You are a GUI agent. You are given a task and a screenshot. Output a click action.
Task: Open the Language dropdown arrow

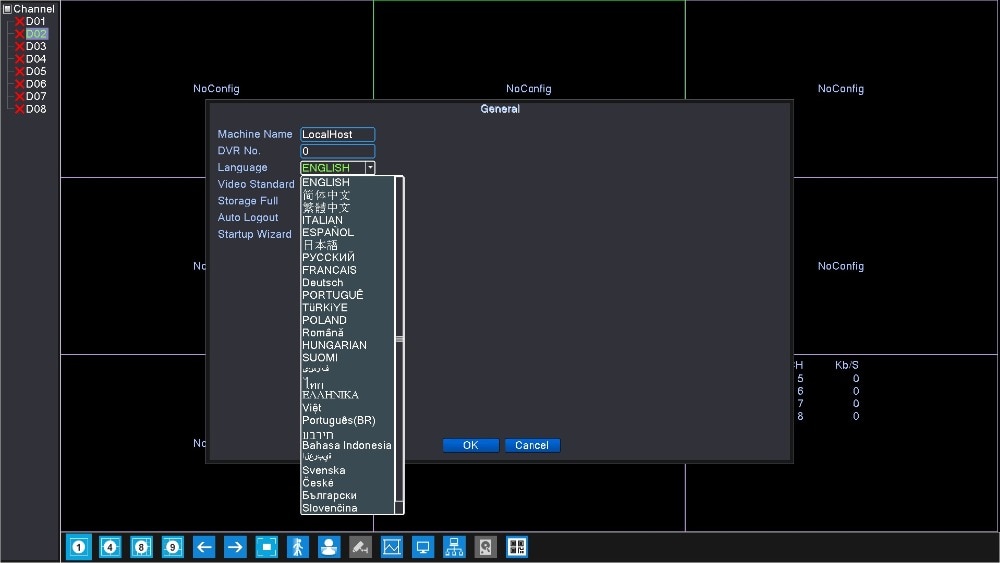(x=370, y=168)
